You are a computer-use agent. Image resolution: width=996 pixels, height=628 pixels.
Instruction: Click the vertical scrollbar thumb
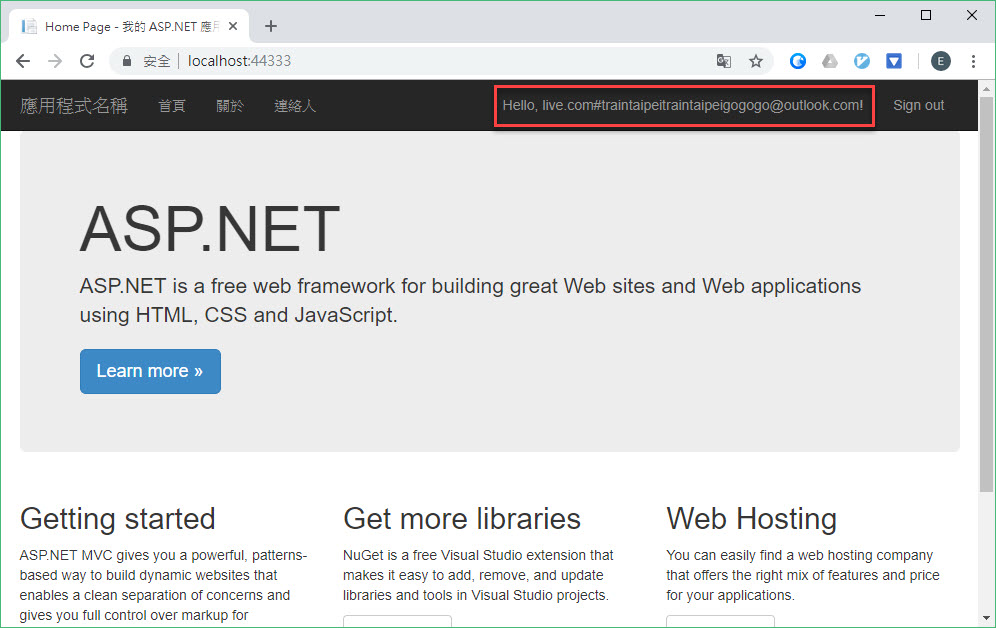[x=986, y=295]
